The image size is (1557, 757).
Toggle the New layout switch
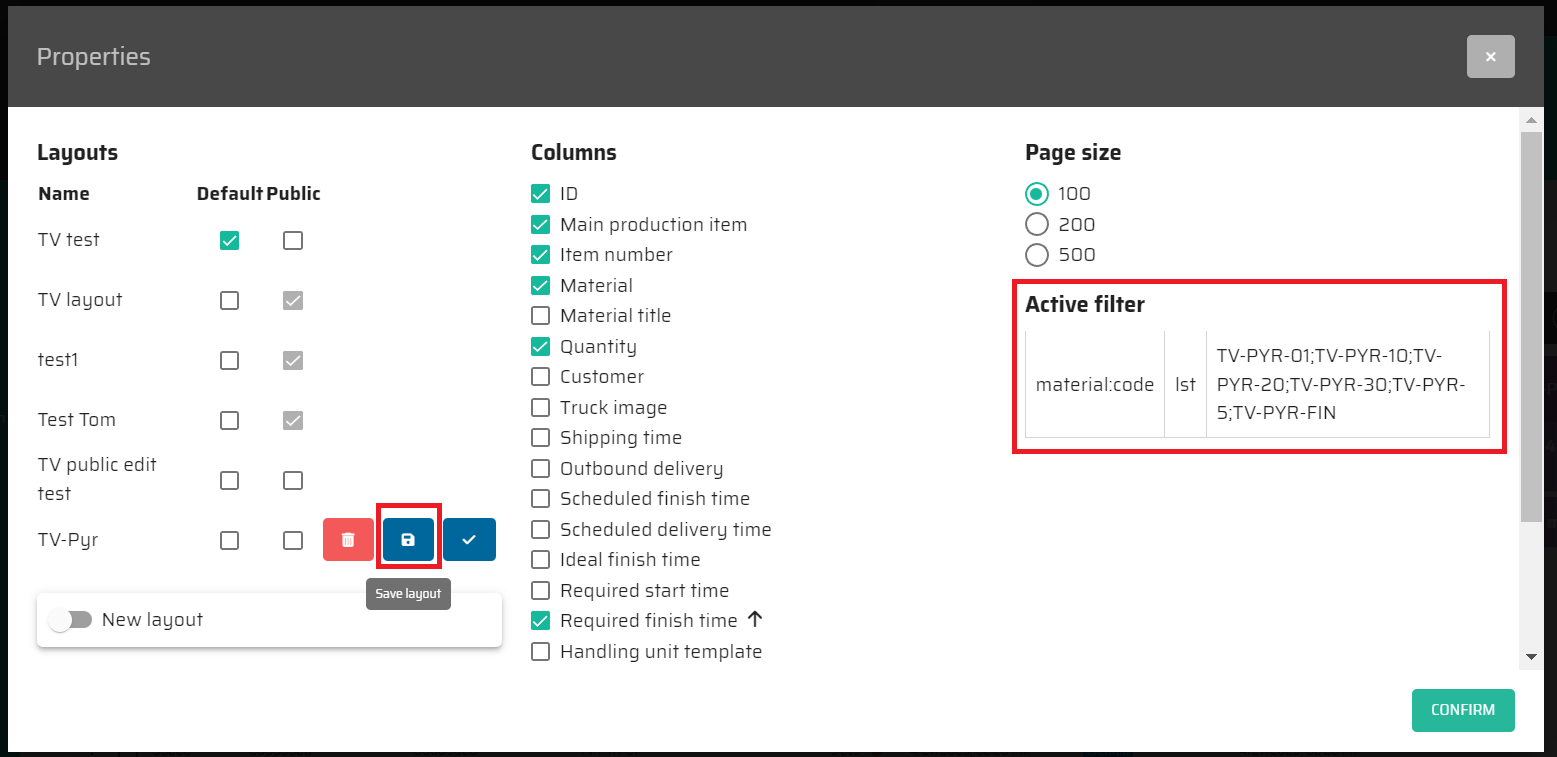click(x=71, y=620)
